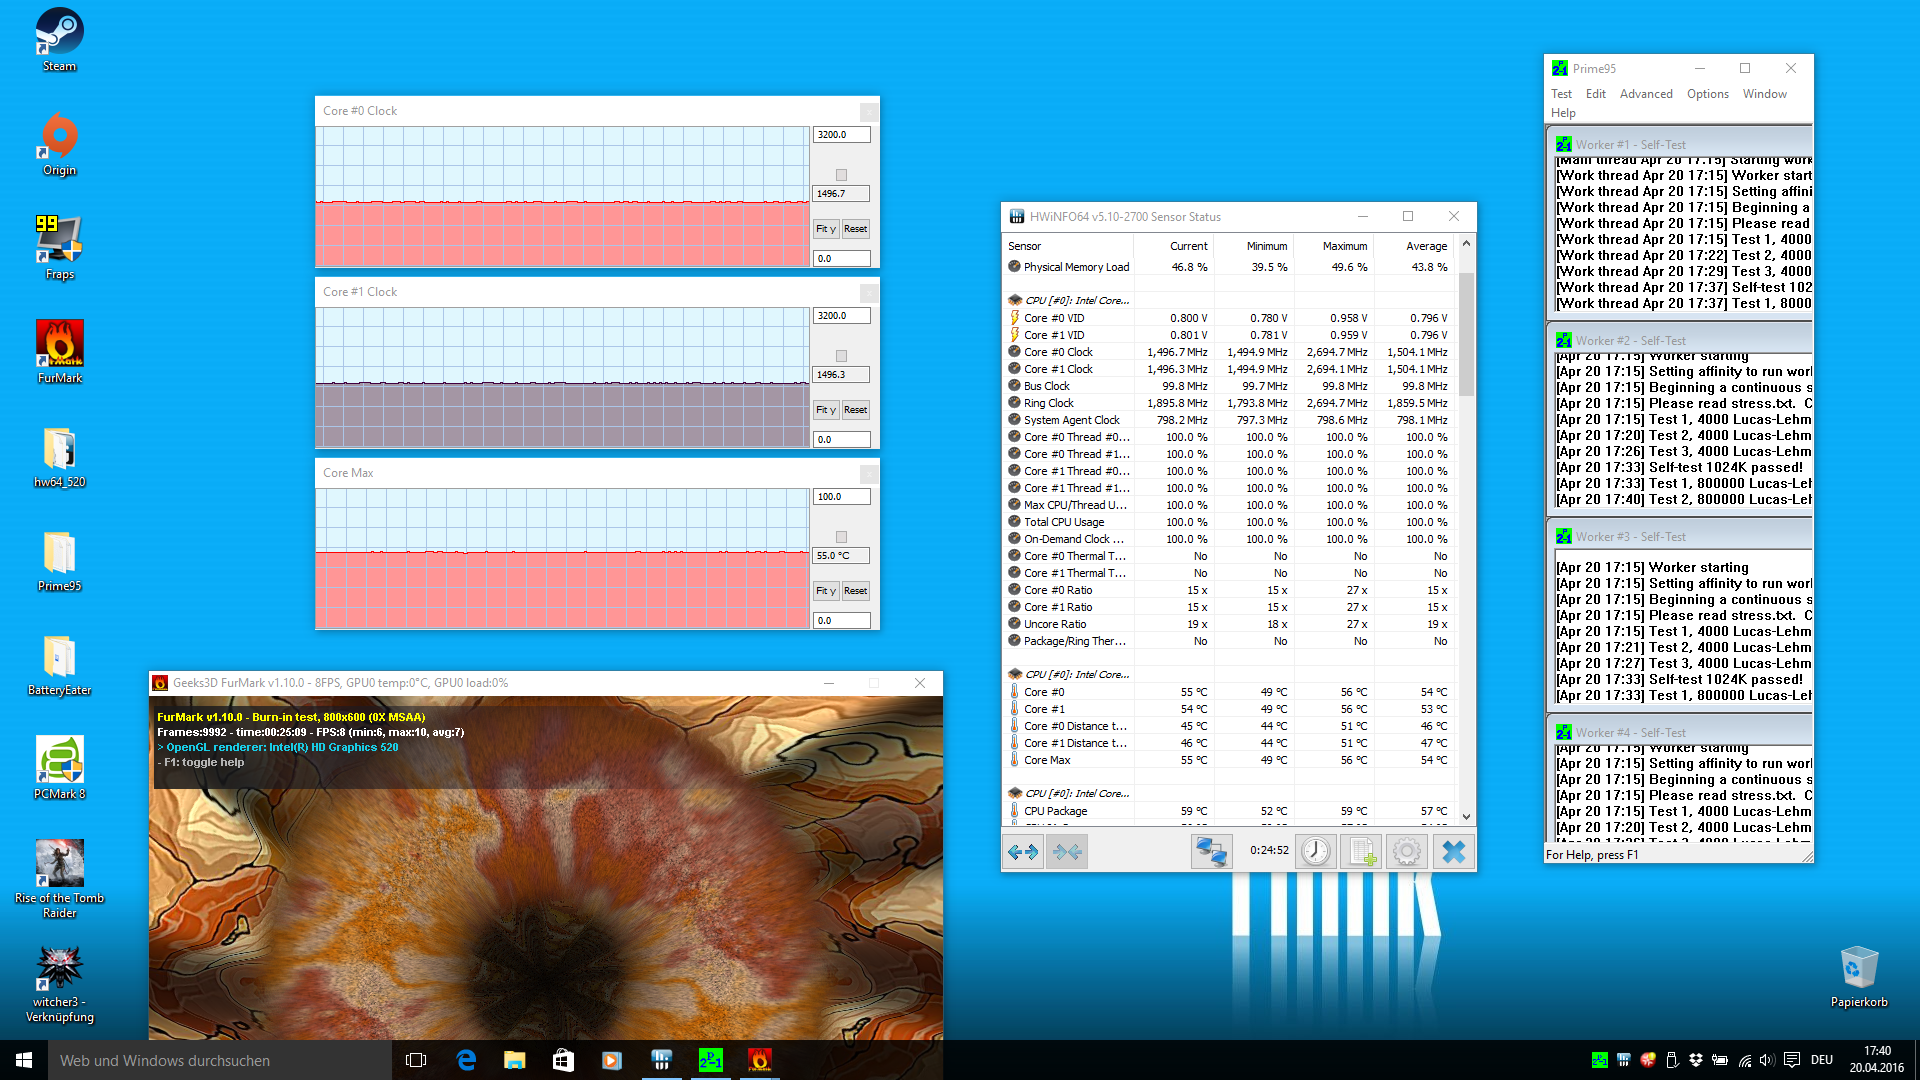Open File Explorer from taskbar
Viewport: 1920px width, 1080px height.
click(x=514, y=1060)
